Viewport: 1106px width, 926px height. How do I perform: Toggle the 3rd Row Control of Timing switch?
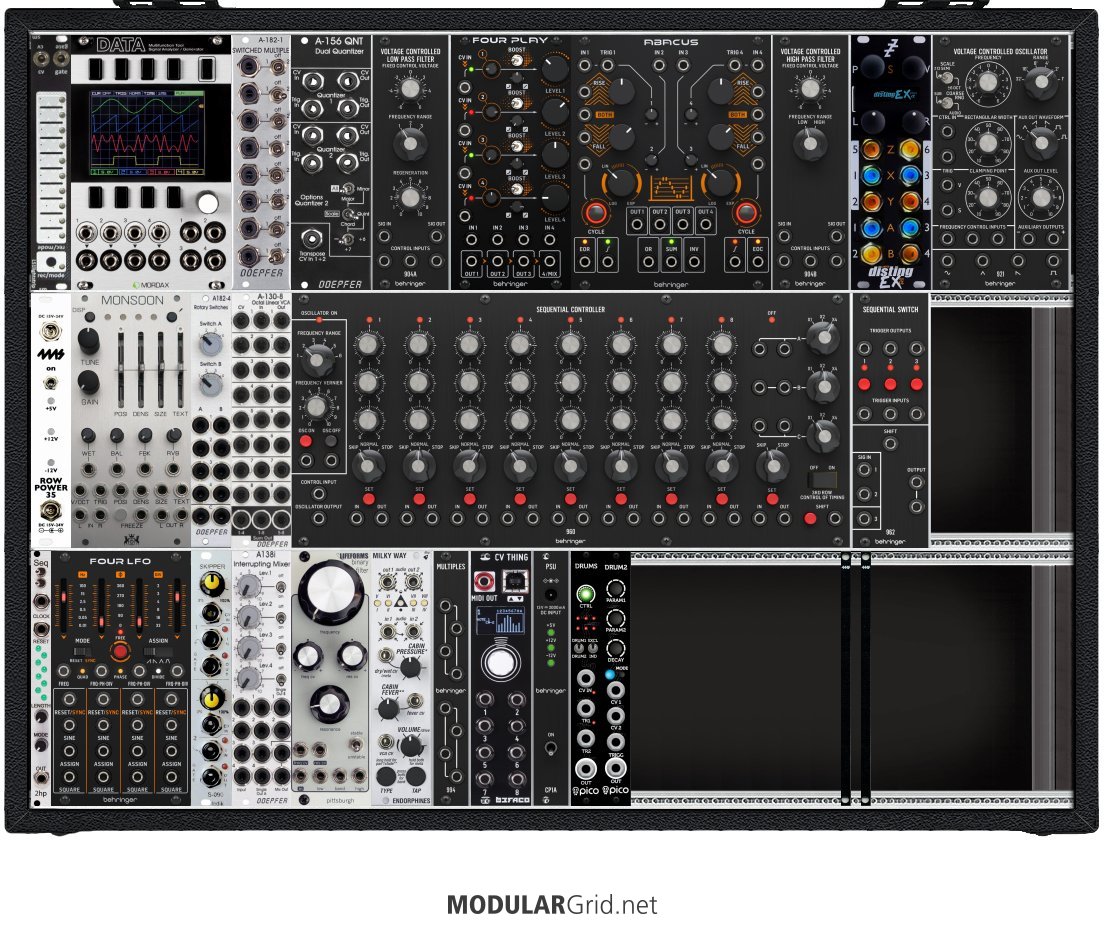coord(822,481)
